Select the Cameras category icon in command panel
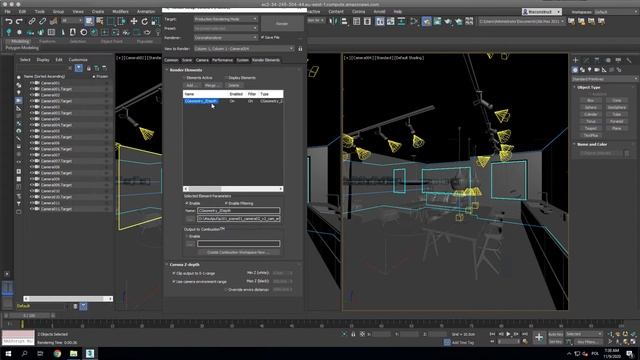 pos(597,70)
